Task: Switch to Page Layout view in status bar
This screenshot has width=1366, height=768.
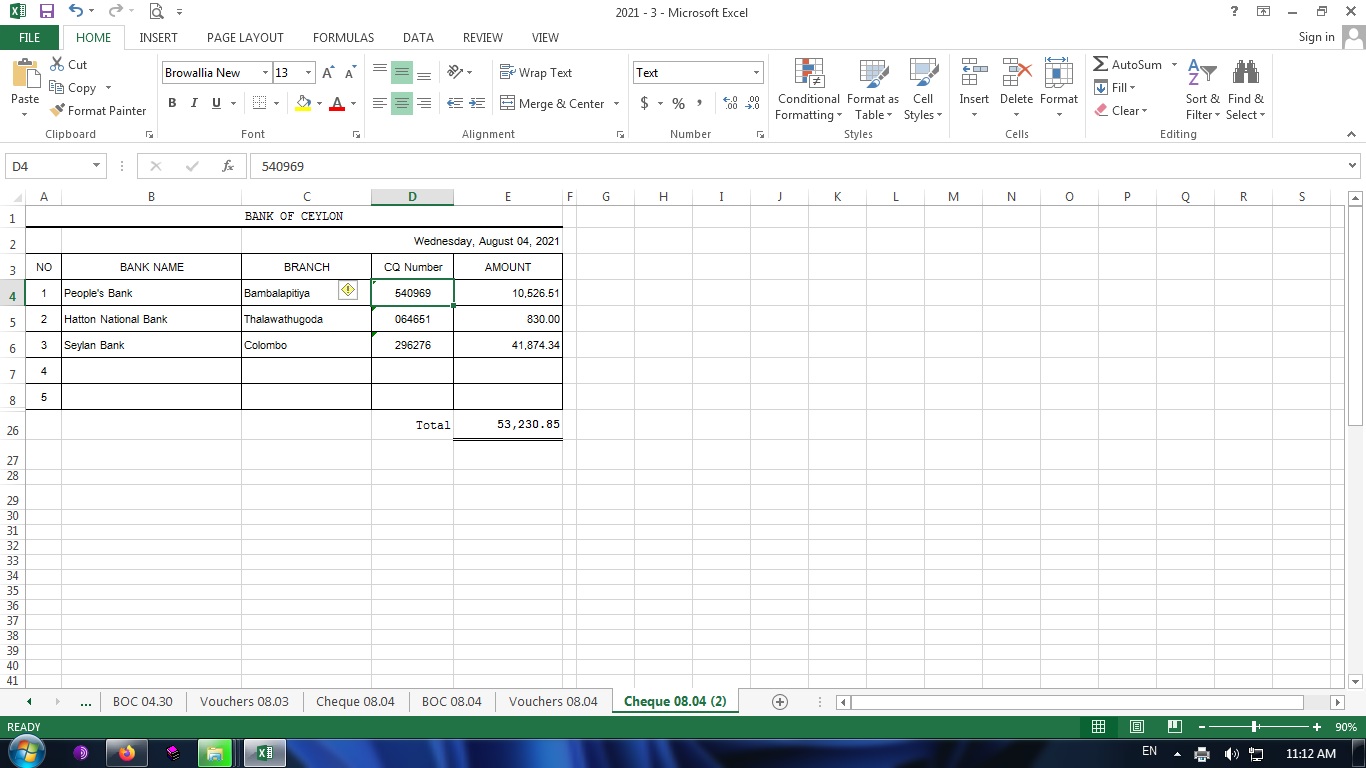Action: [x=1136, y=727]
